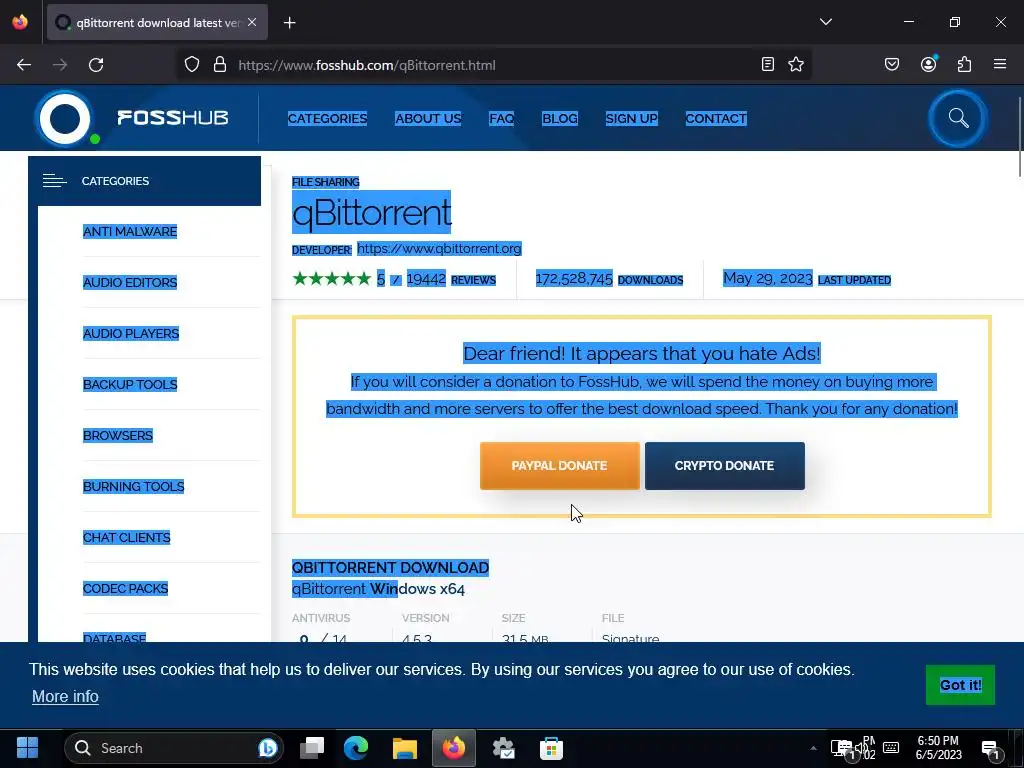Viewport: 1024px width, 768px height.
Task: Show hidden system tray icons
Action: [x=813, y=748]
